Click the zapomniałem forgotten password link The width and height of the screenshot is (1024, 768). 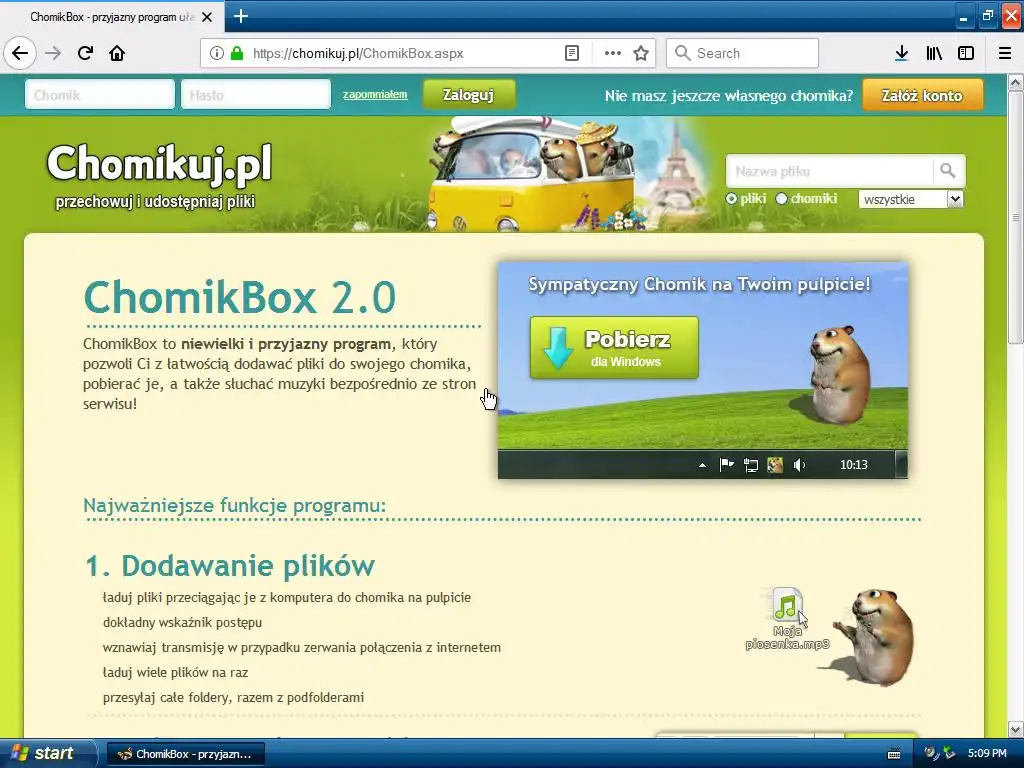point(375,95)
